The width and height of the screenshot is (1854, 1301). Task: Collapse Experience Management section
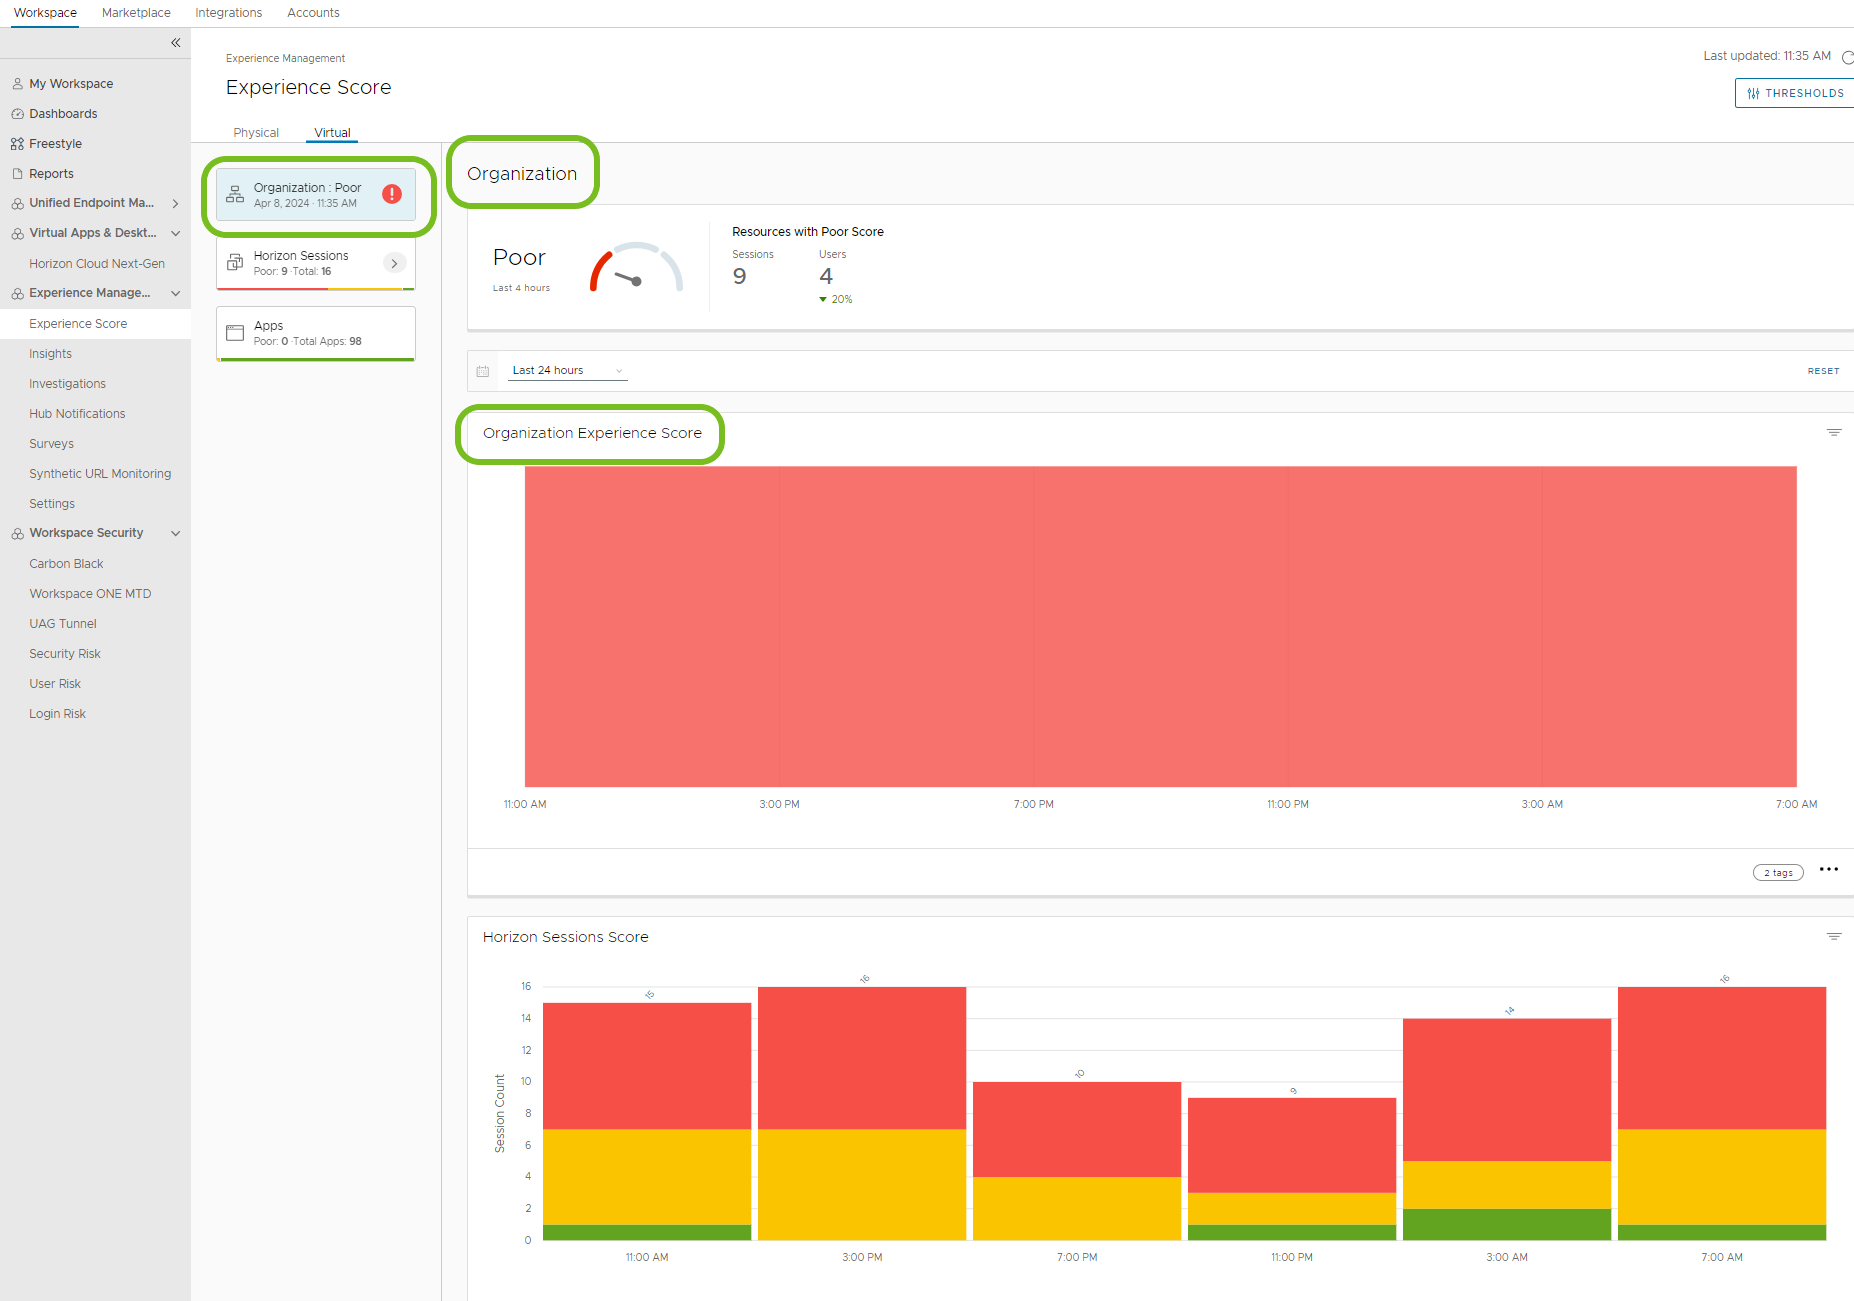[176, 293]
